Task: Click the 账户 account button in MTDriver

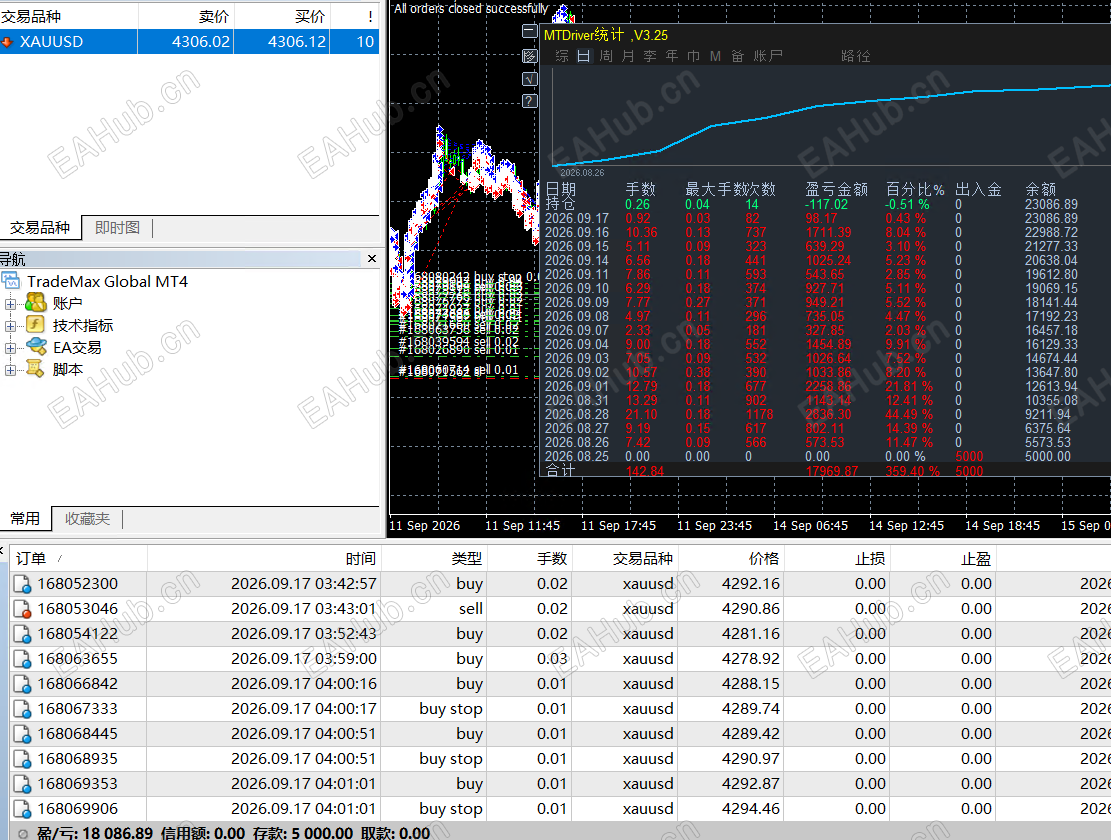Action: (x=768, y=56)
